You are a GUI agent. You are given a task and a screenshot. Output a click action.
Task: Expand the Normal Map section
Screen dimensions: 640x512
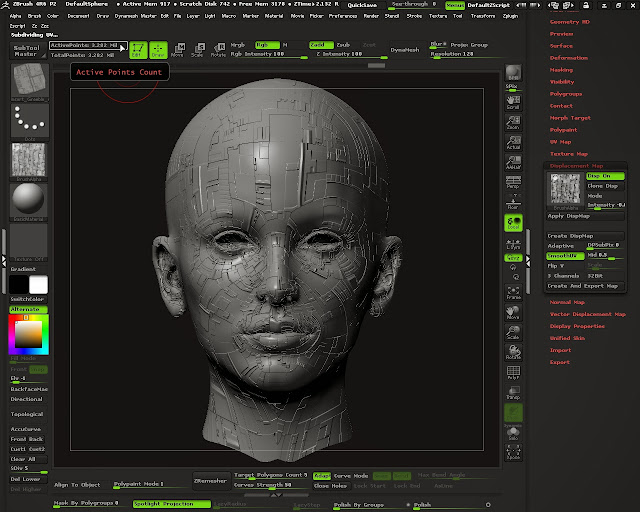tap(567, 302)
